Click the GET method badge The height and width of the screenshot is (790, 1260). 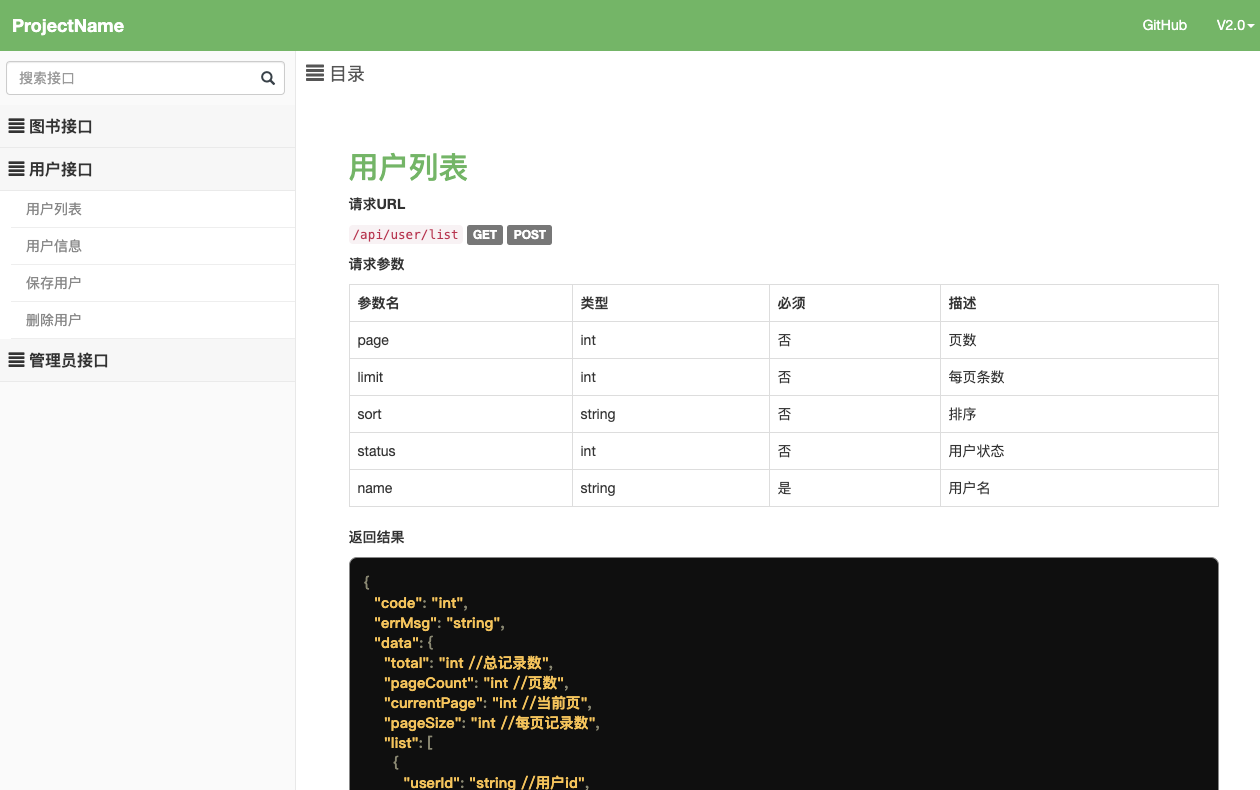tap(485, 235)
